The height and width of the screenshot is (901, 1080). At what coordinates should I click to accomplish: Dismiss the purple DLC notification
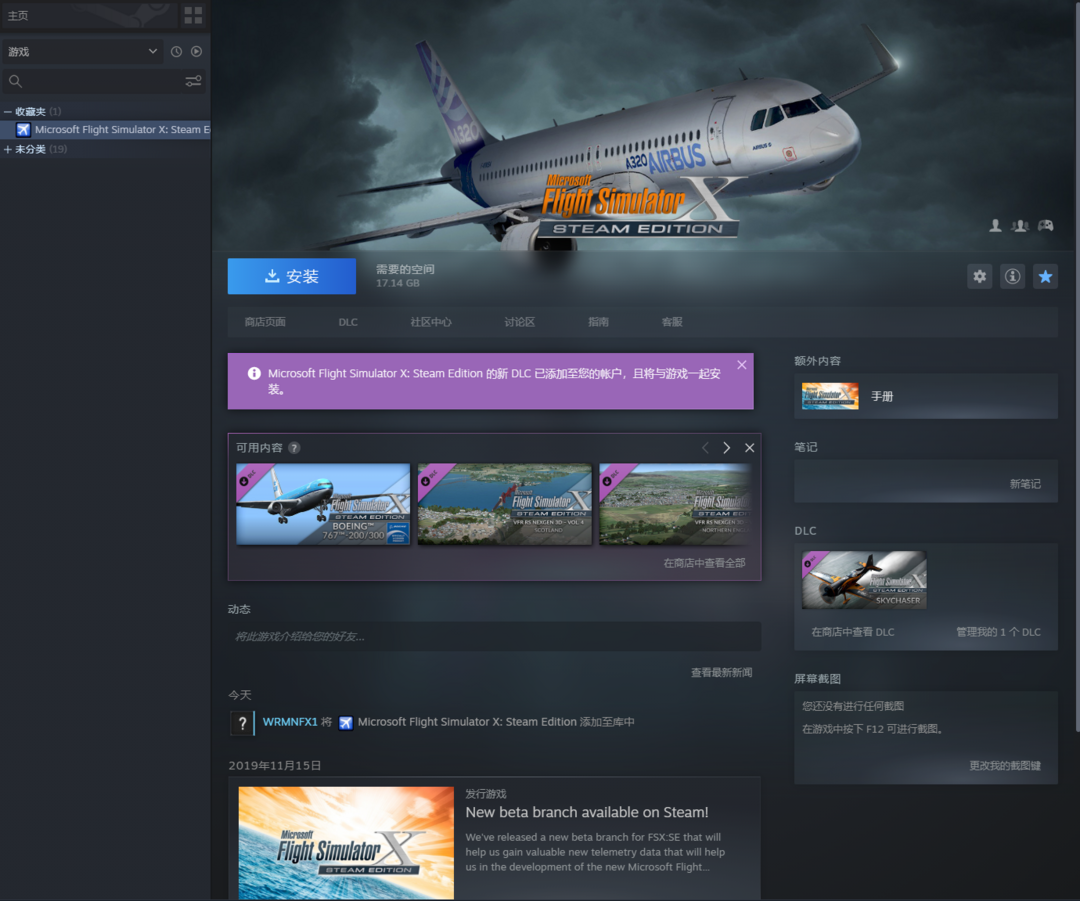742,365
